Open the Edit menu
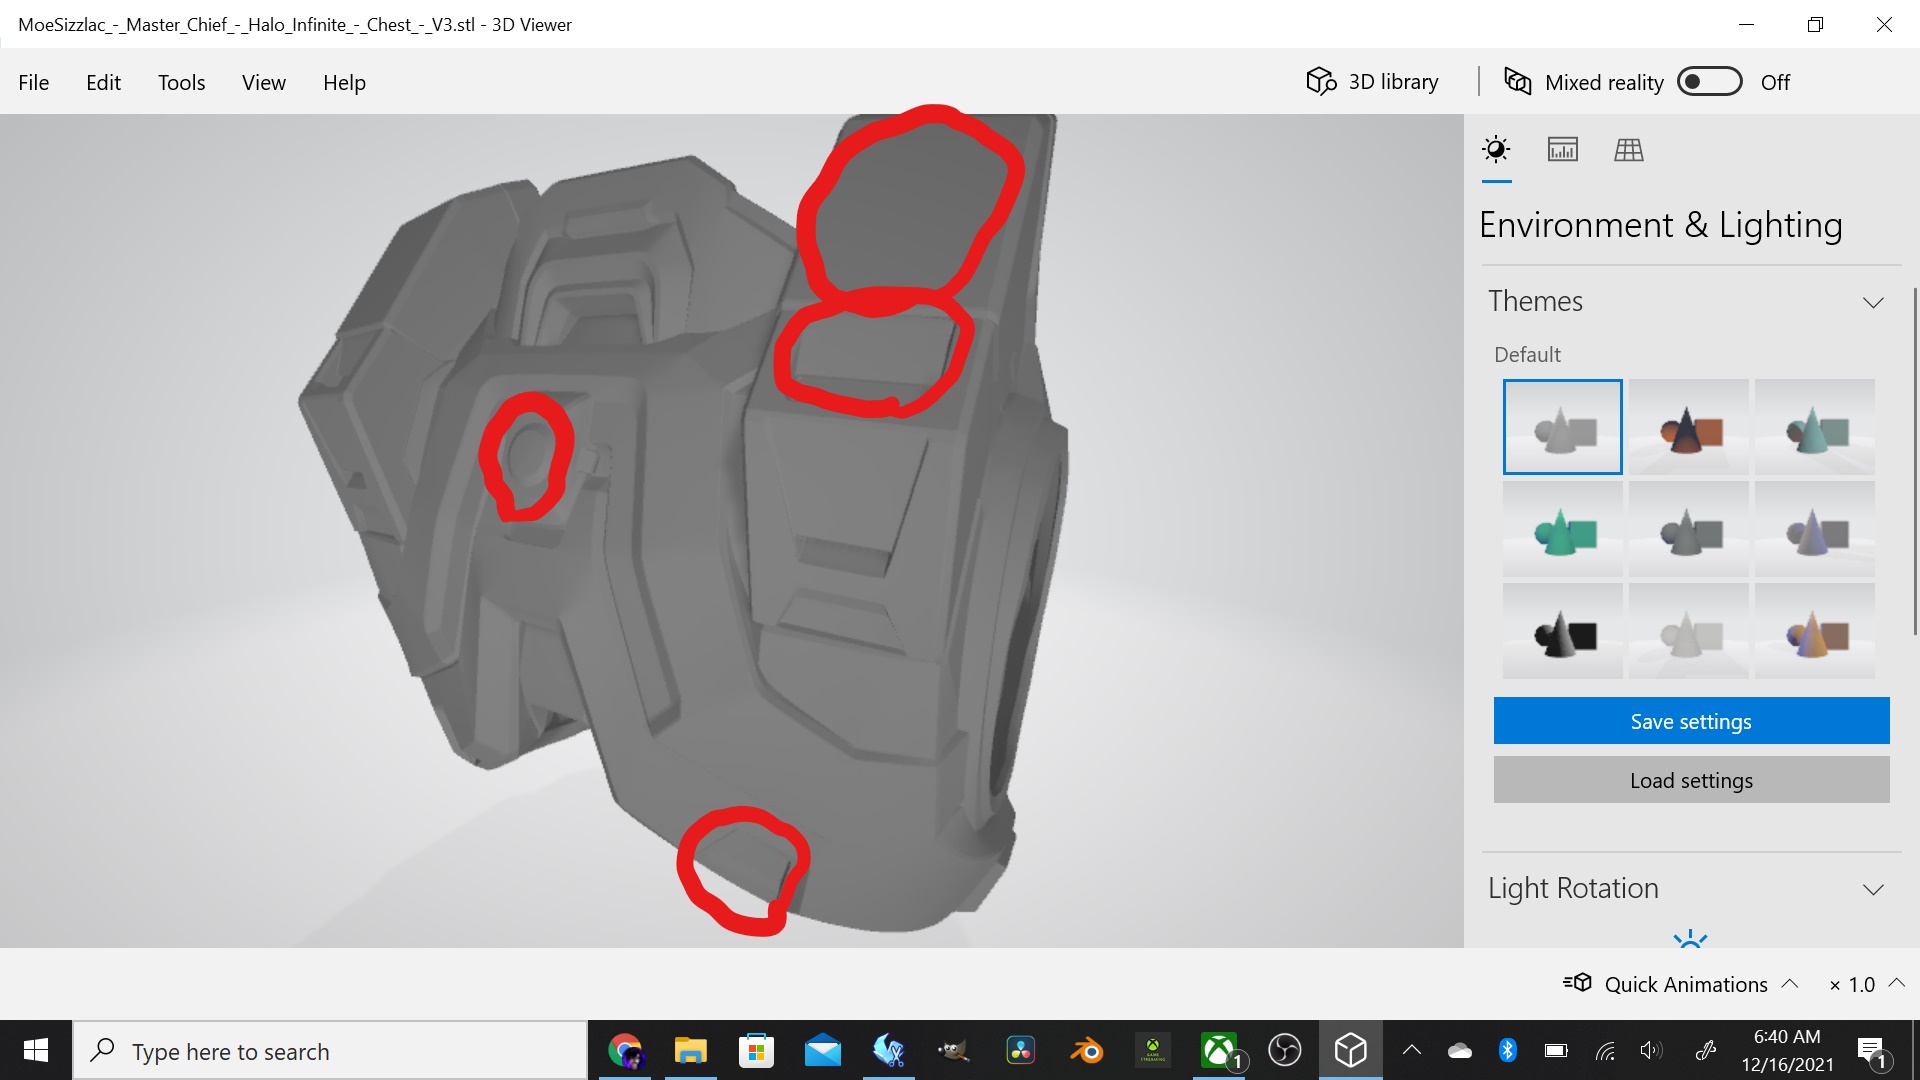The image size is (1920, 1080). pos(103,82)
